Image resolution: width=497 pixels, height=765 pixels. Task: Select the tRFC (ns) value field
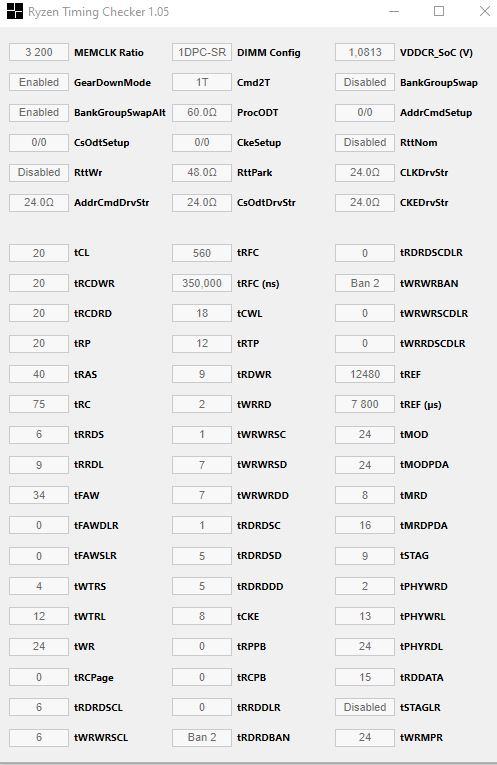(x=202, y=283)
